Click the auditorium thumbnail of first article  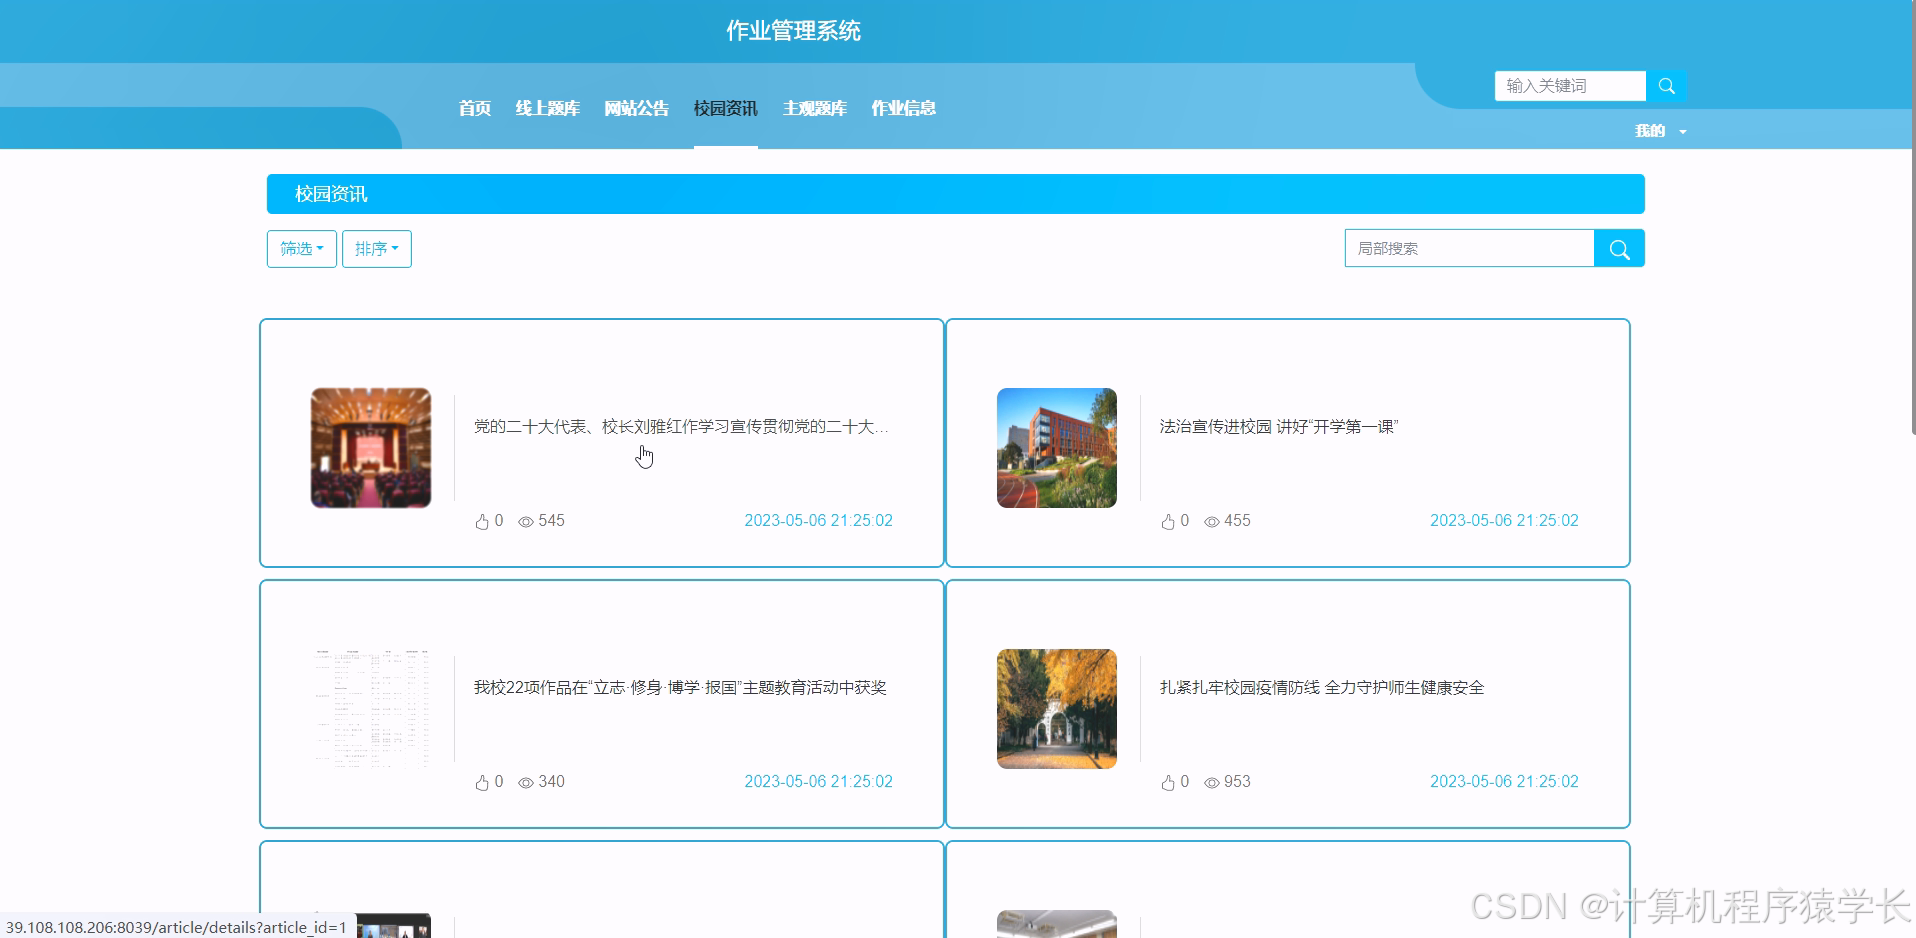coord(371,448)
